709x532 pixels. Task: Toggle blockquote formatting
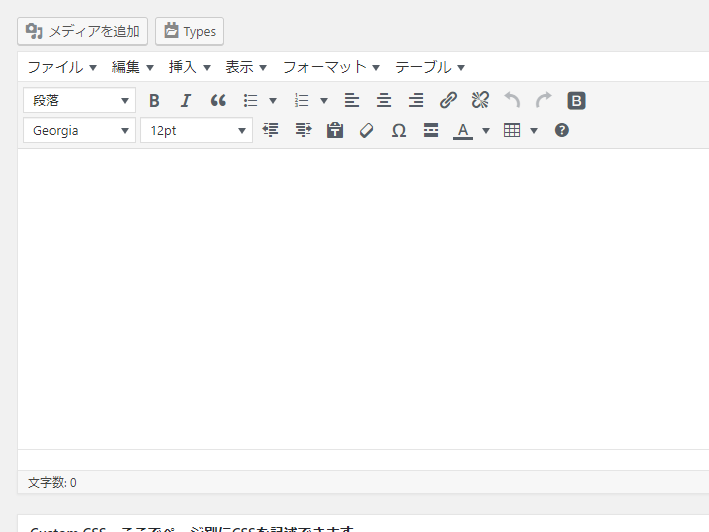218,100
